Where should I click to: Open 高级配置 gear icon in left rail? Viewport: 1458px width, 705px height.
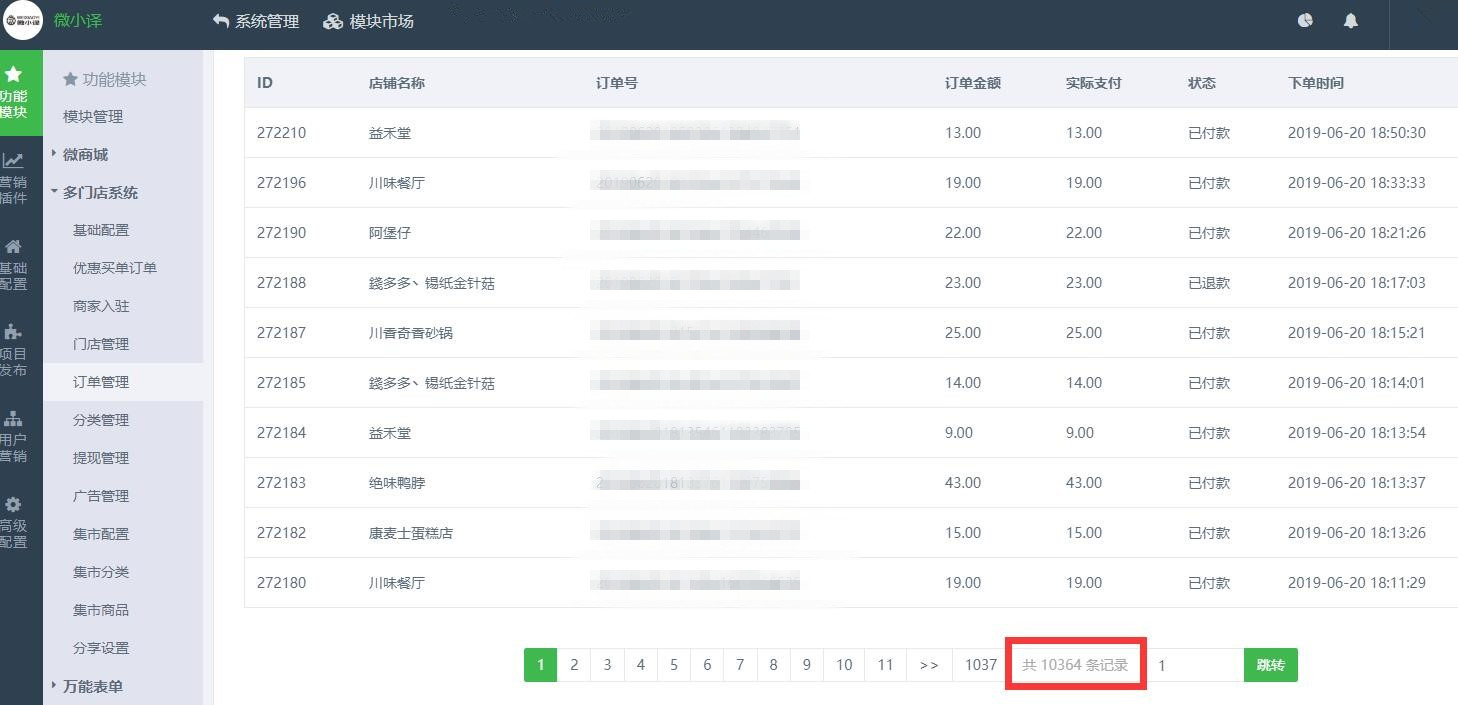point(13,504)
